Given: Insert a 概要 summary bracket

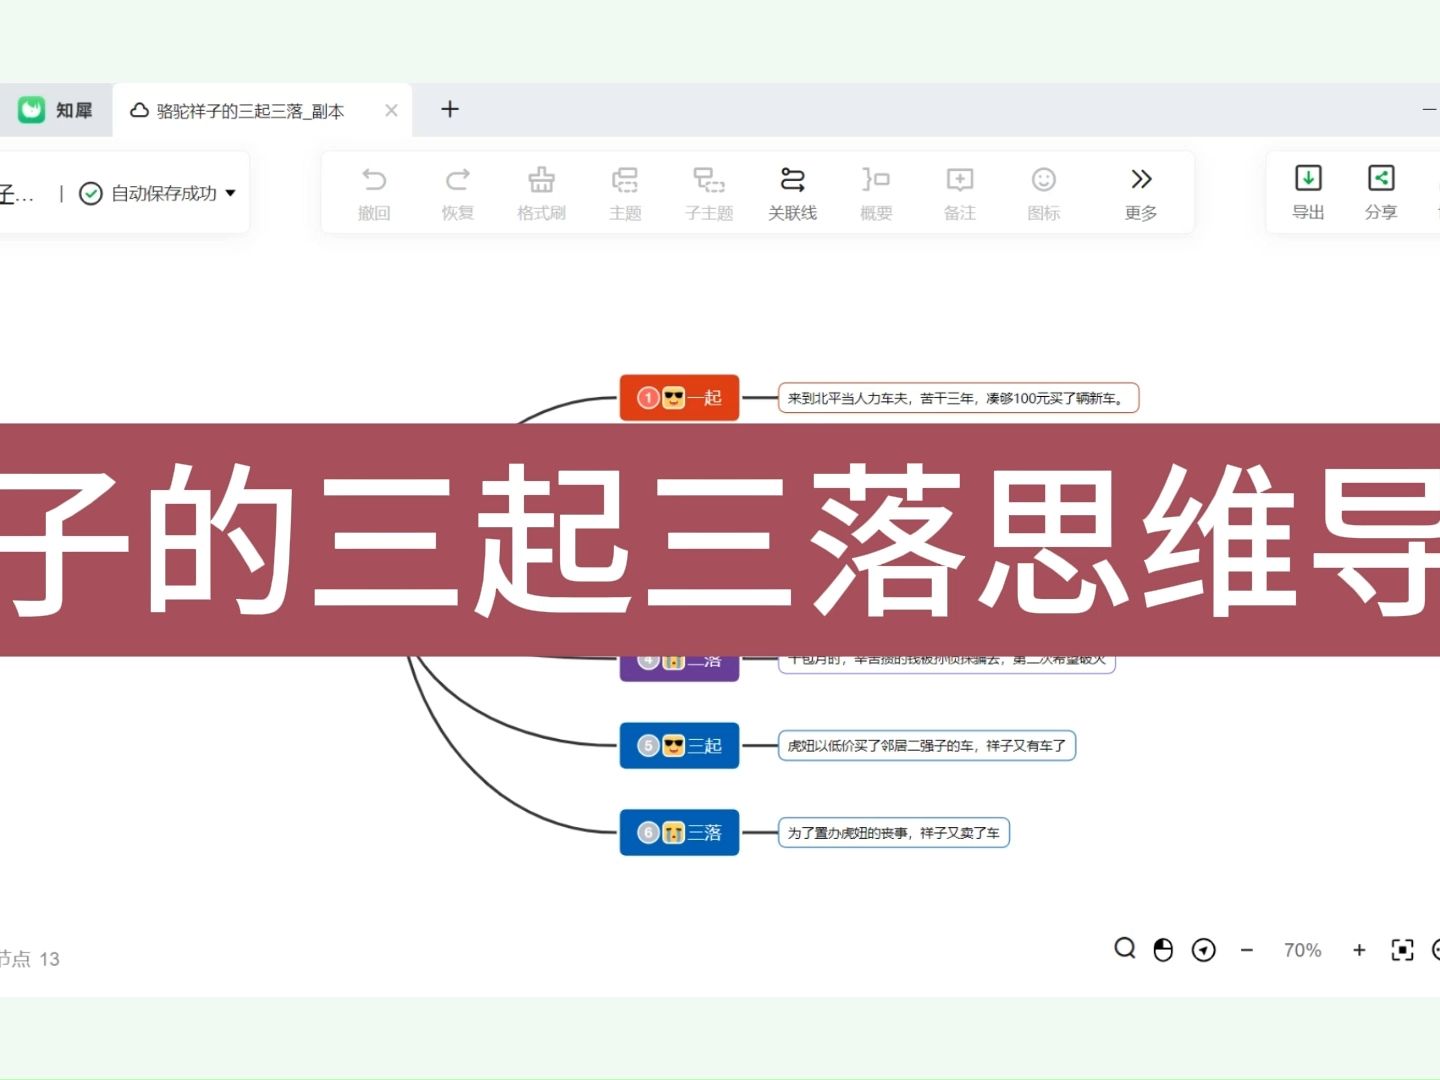Looking at the screenshot, I should [x=876, y=194].
